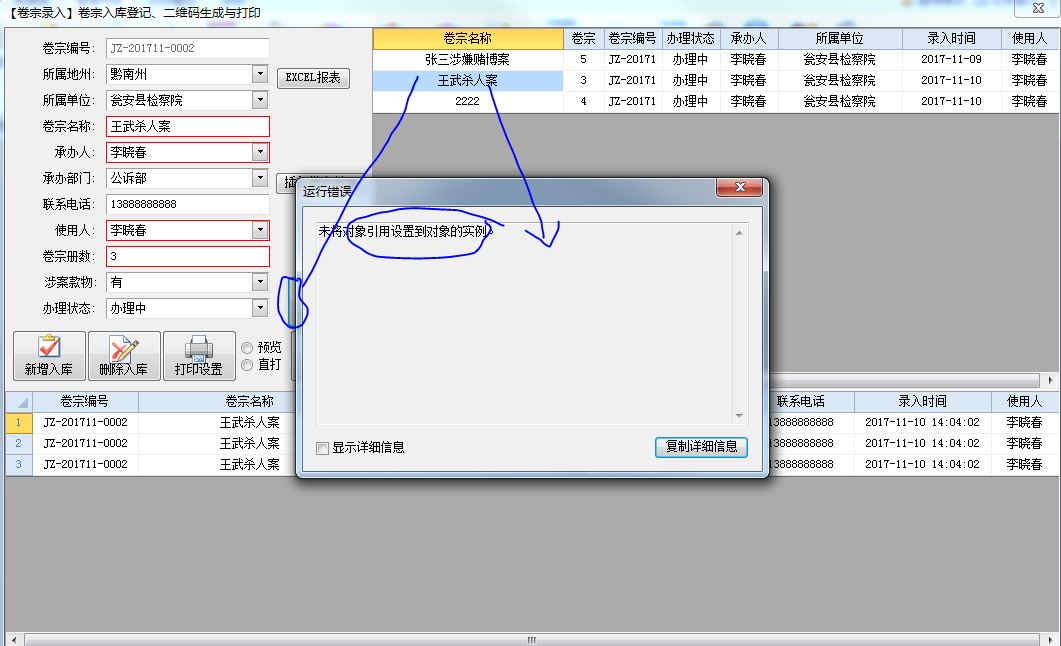Click the EXCEL报表 button

click(313, 78)
